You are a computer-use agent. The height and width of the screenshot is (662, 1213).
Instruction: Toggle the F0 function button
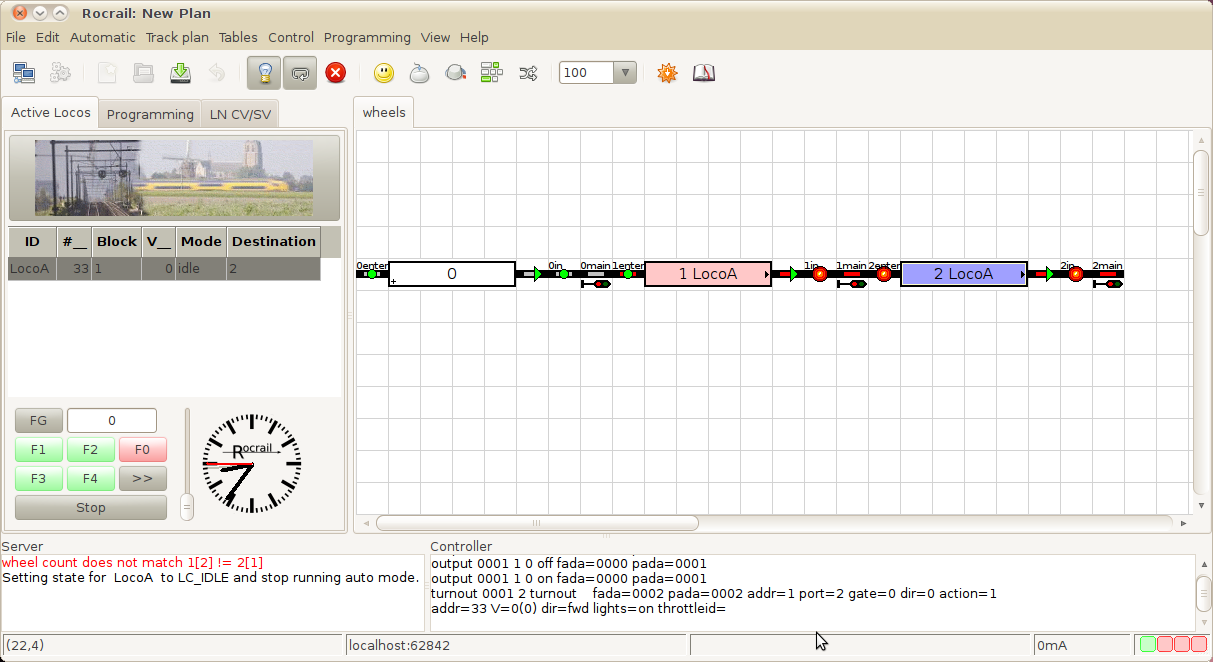142,450
